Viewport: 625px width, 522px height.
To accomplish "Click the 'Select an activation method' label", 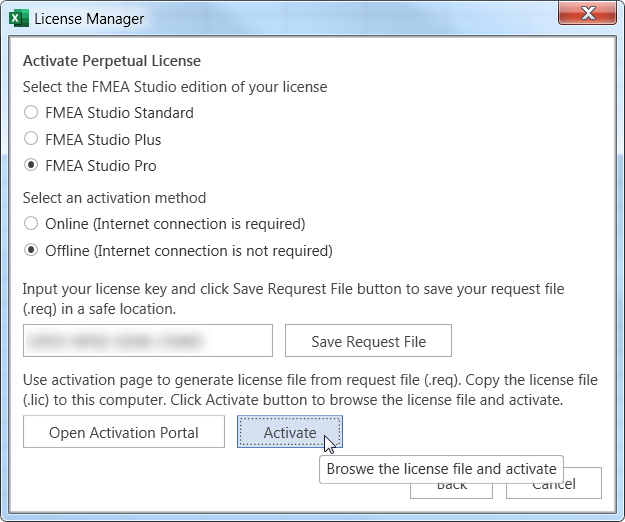I will (x=114, y=198).
